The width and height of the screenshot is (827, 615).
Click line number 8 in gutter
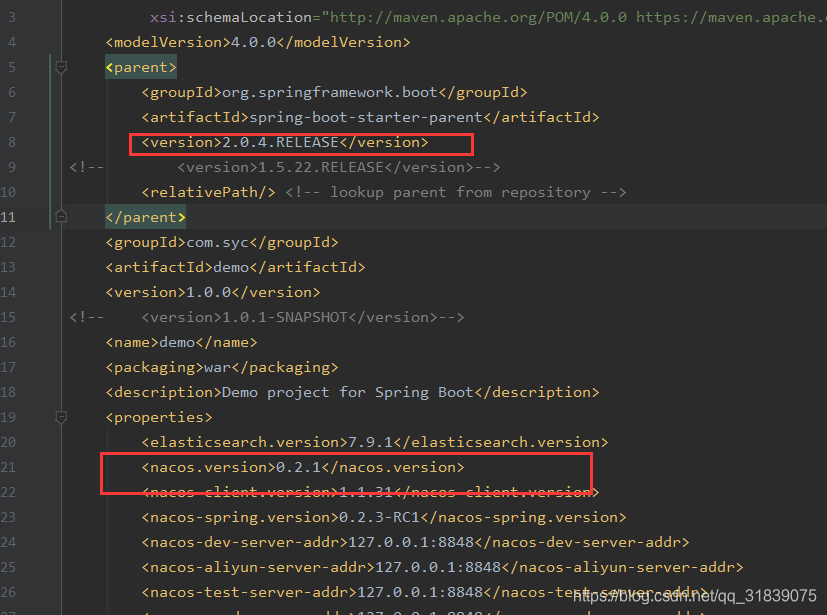pos(12,142)
